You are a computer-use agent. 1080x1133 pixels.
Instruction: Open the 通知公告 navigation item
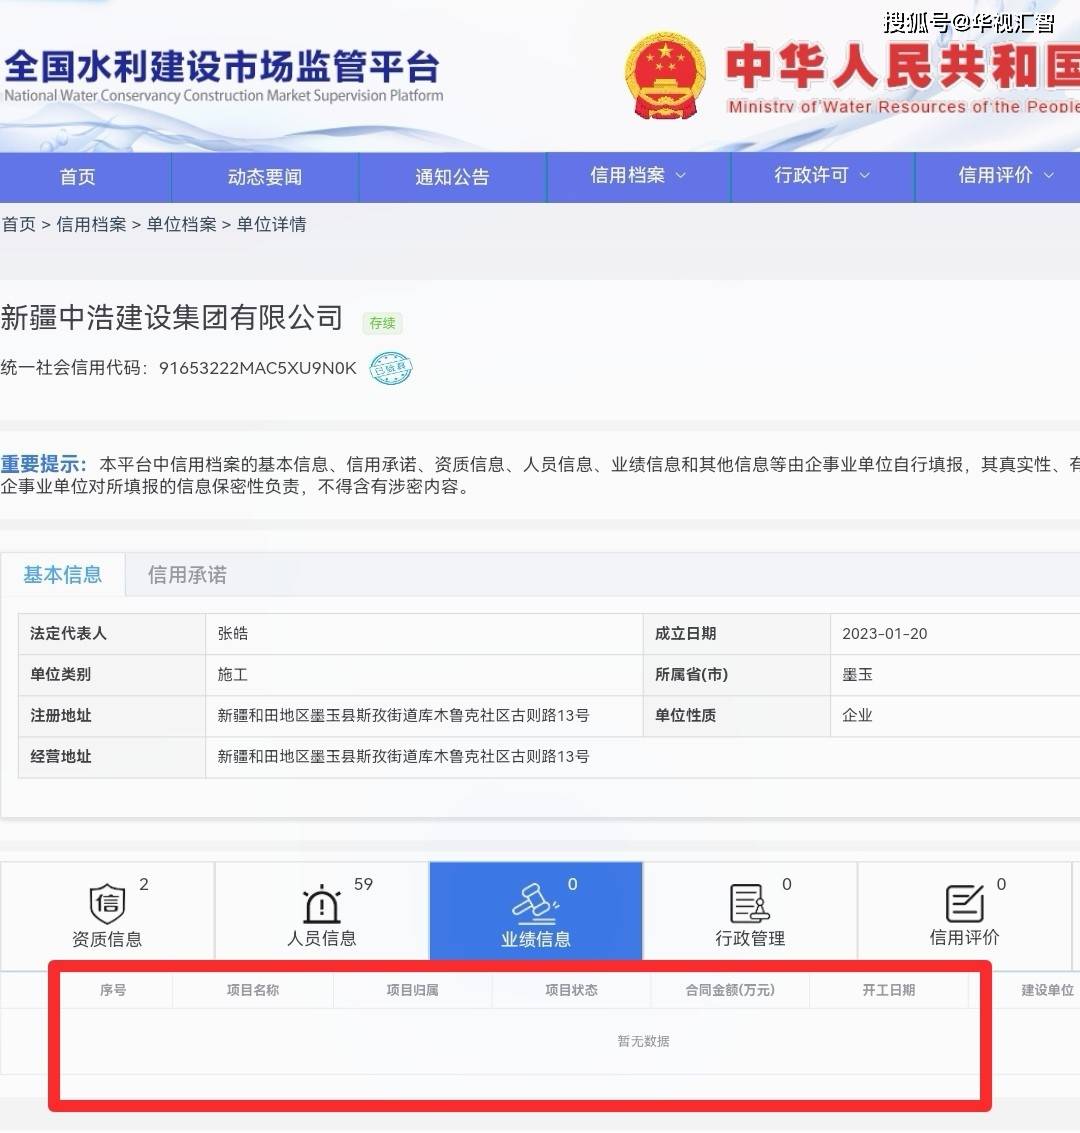[x=452, y=177]
